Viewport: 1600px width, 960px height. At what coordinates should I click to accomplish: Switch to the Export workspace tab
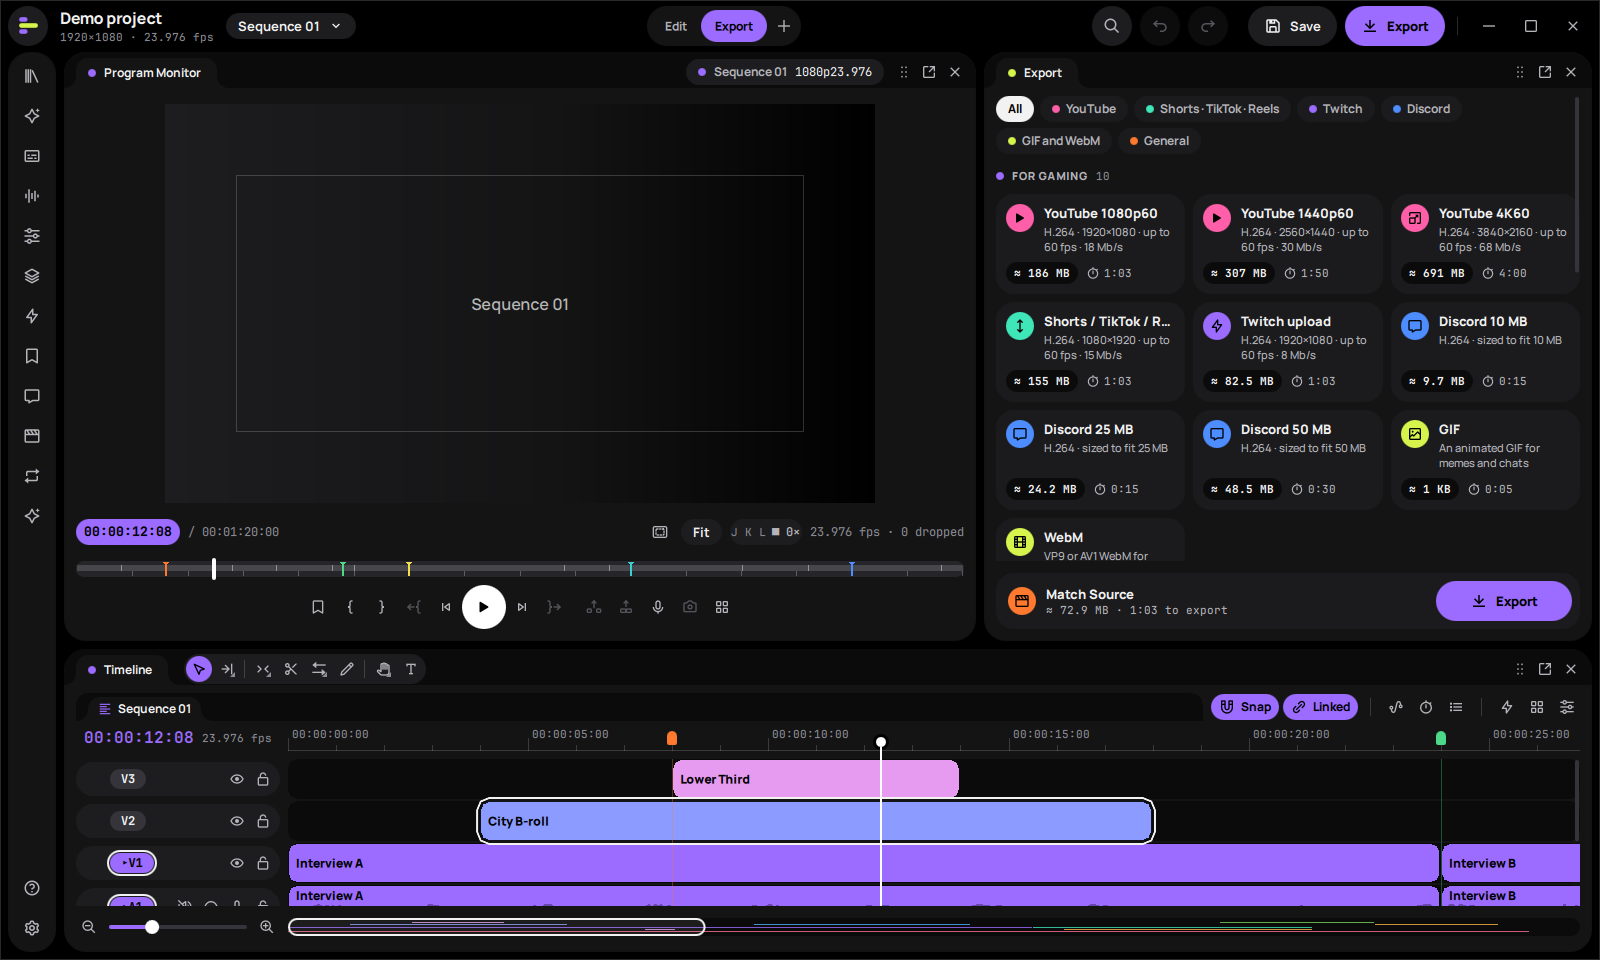tap(734, 26)
